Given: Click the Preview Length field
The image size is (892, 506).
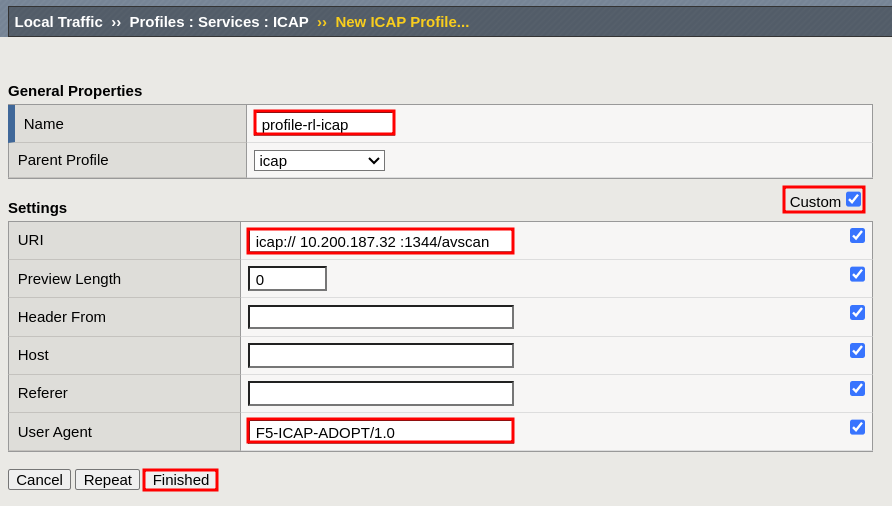Looking at the screenshot, I should click(287, 279).
